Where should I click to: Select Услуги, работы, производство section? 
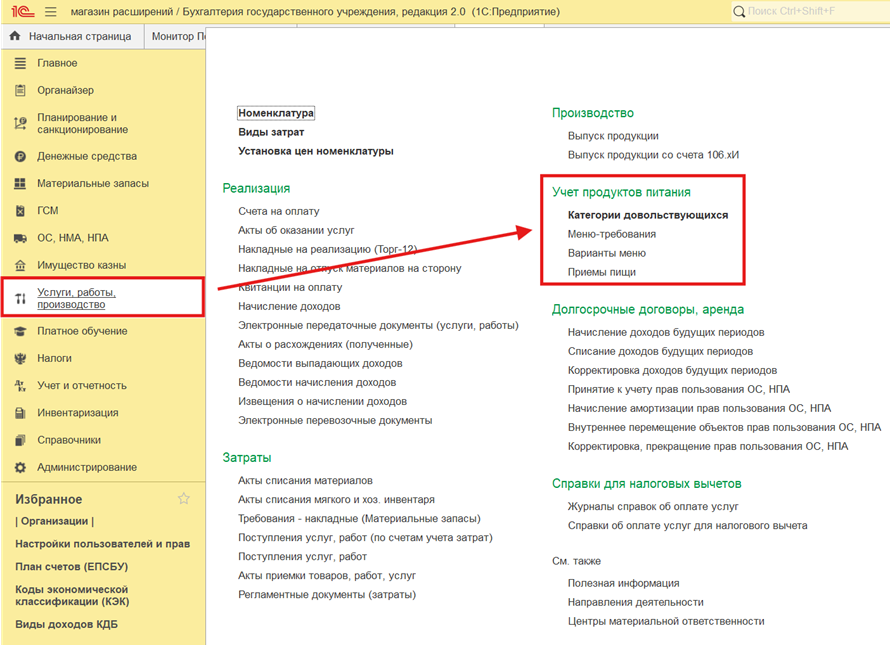77,298
